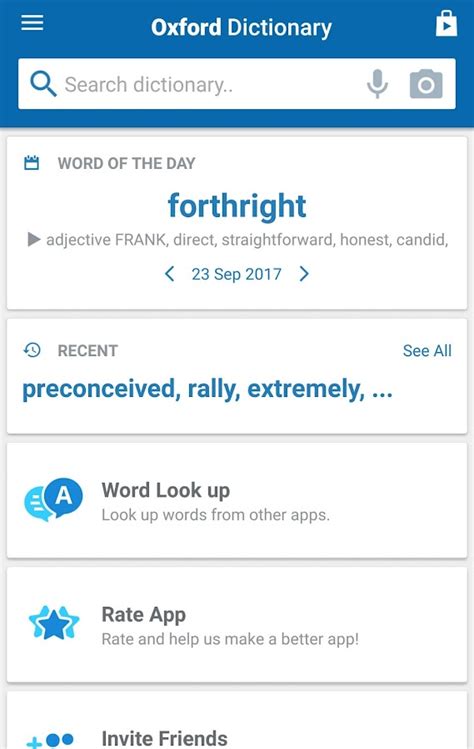Tap the Word Look up speech bubble icon
The height and width of the screenshot is (749, 474).
(x=53, y=499)
